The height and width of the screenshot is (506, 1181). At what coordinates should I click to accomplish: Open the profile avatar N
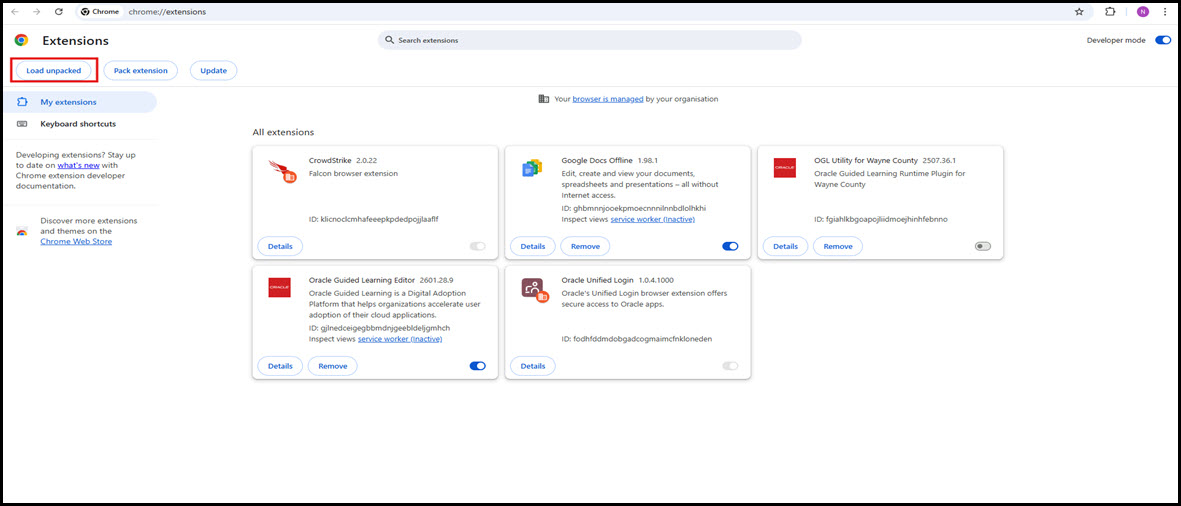pyautogui.click(x=1143, y=12)
